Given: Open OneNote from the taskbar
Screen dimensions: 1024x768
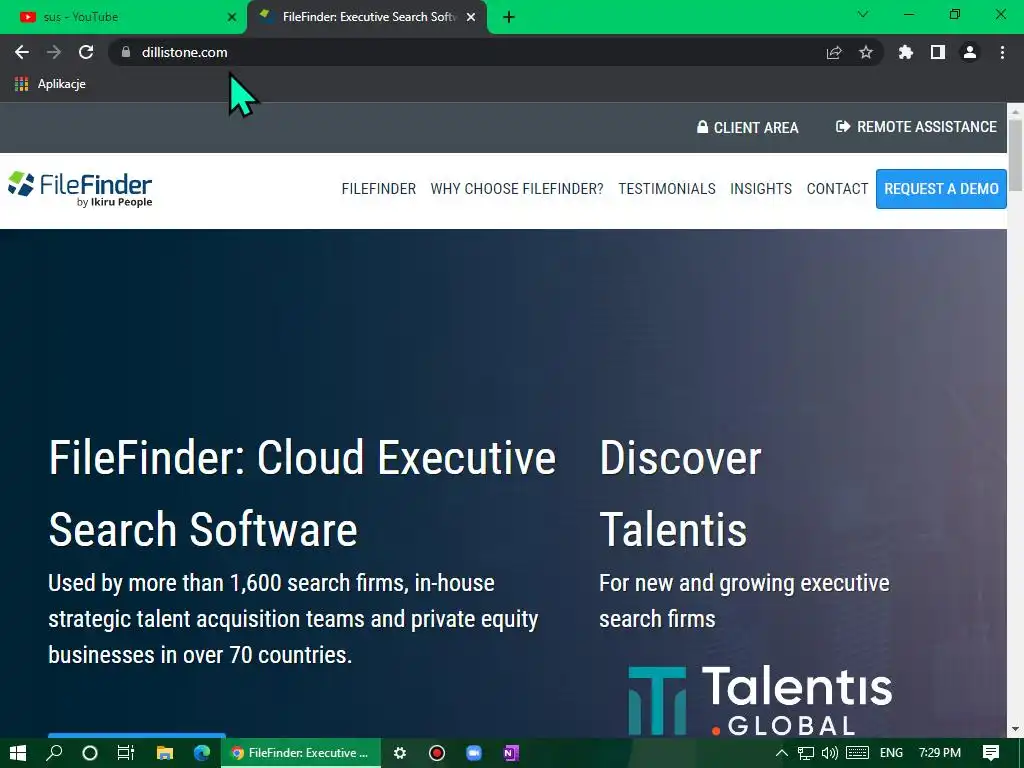Looking at the screenshot, I should [x=511, y=753].
